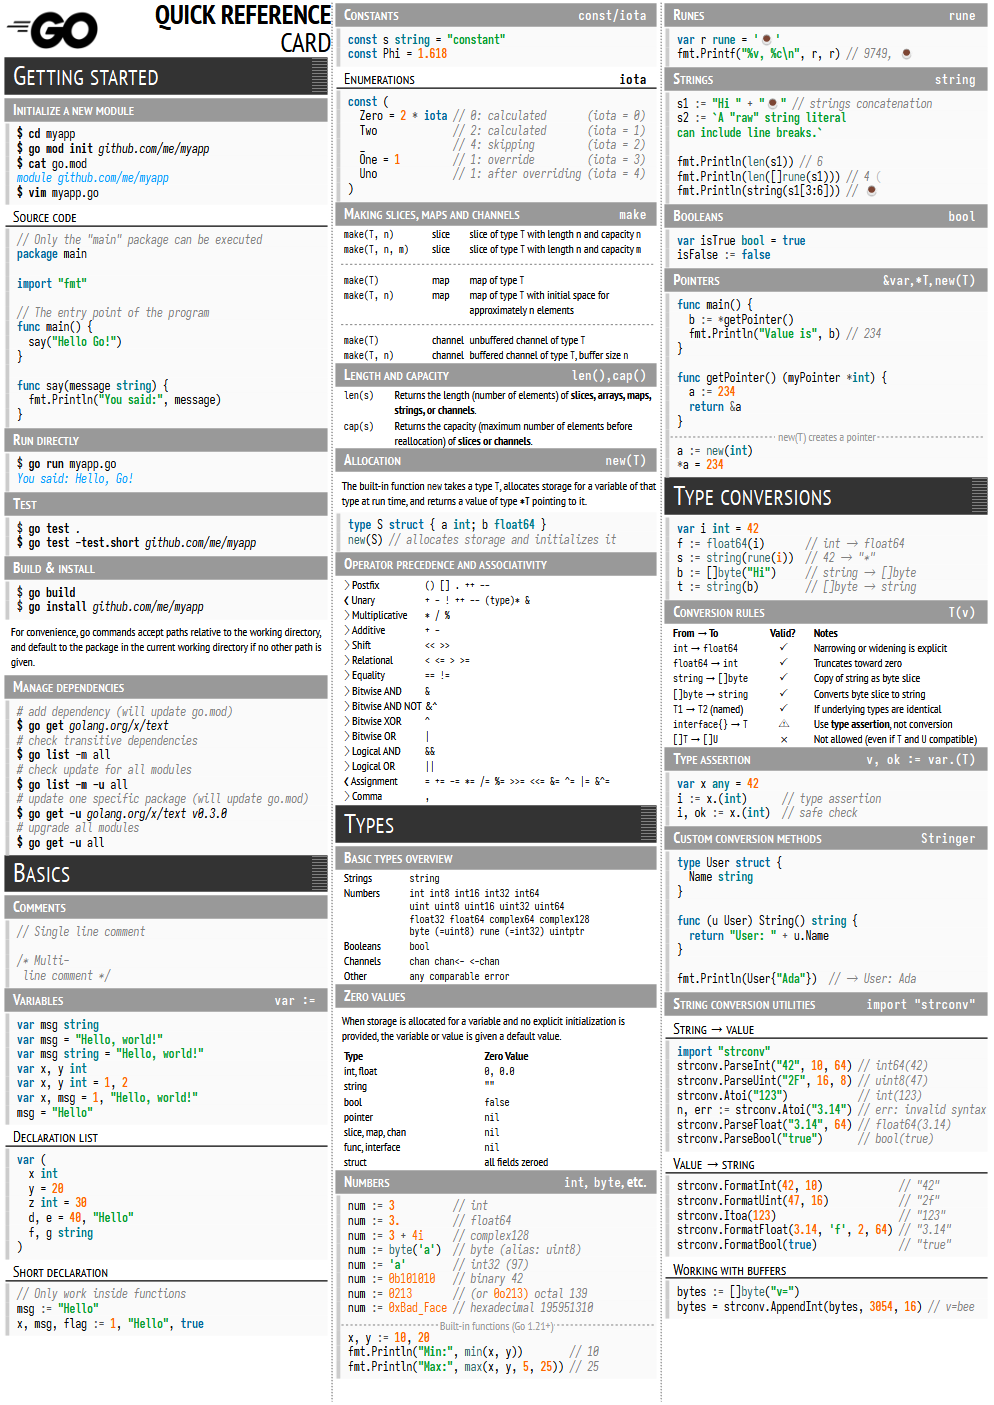Image resolution: width=994 pixels, height=1405 pixels.
Task: Select the Zero Values section header
Action: (x=495, y=996)
